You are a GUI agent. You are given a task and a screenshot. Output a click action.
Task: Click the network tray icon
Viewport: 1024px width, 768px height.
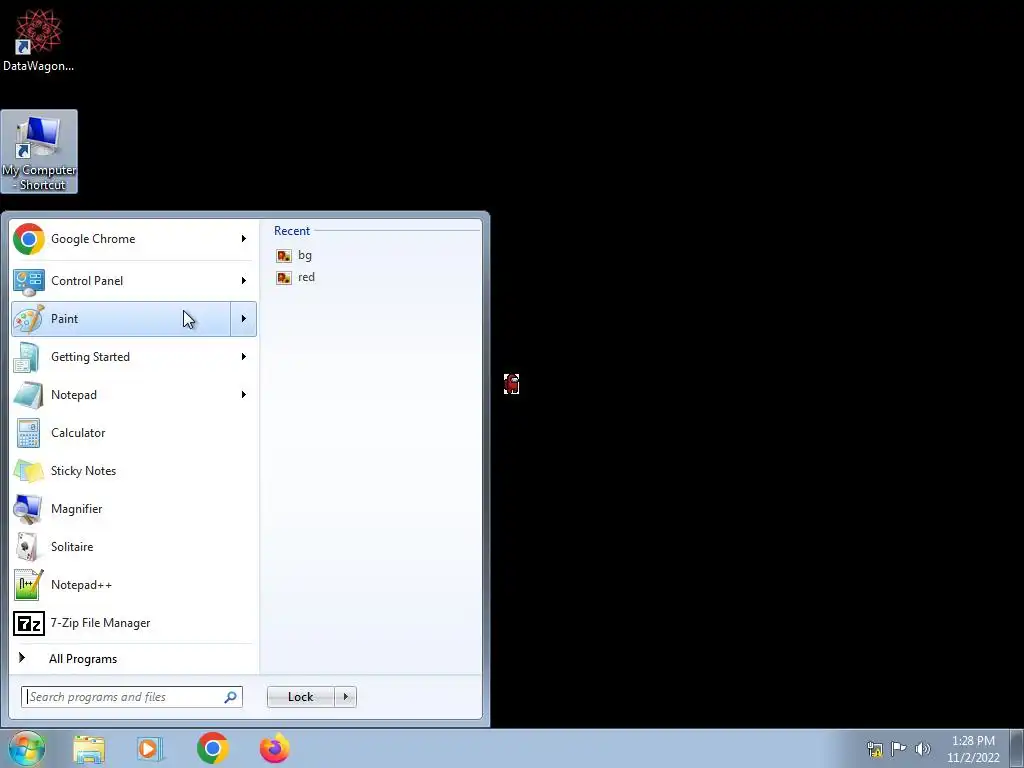click(x=874, y=749)
